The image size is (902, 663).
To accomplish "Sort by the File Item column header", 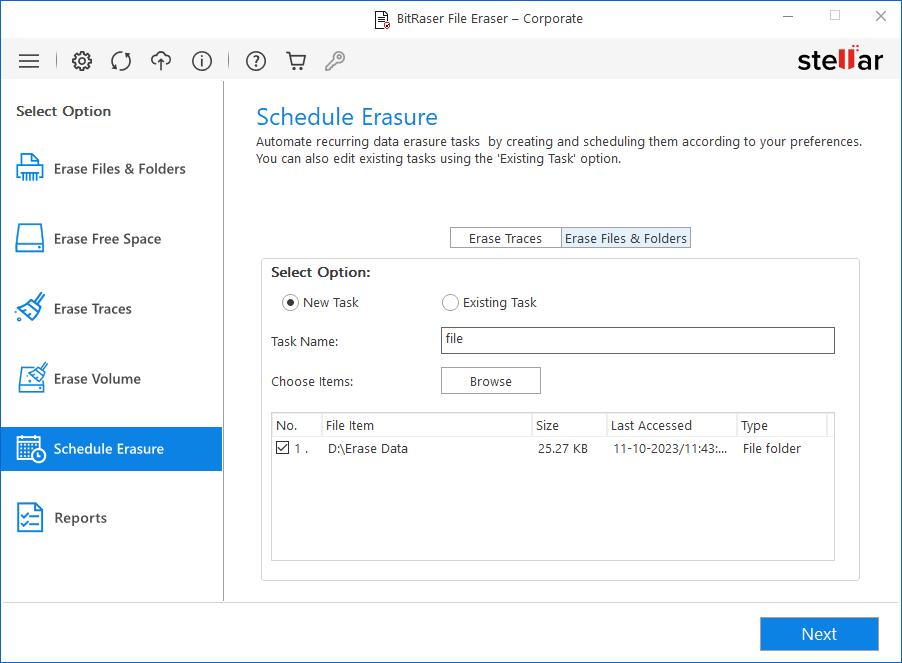I will click(426, 426).
